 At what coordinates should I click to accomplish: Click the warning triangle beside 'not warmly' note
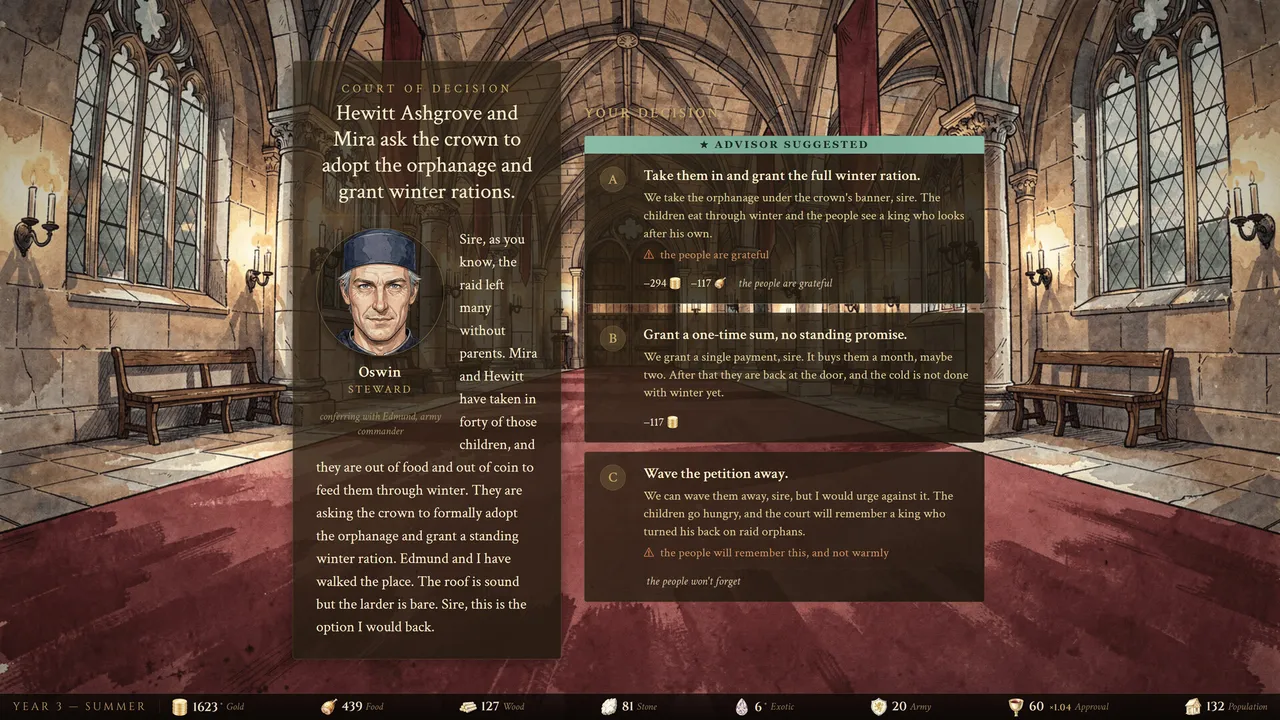point(649,553)
